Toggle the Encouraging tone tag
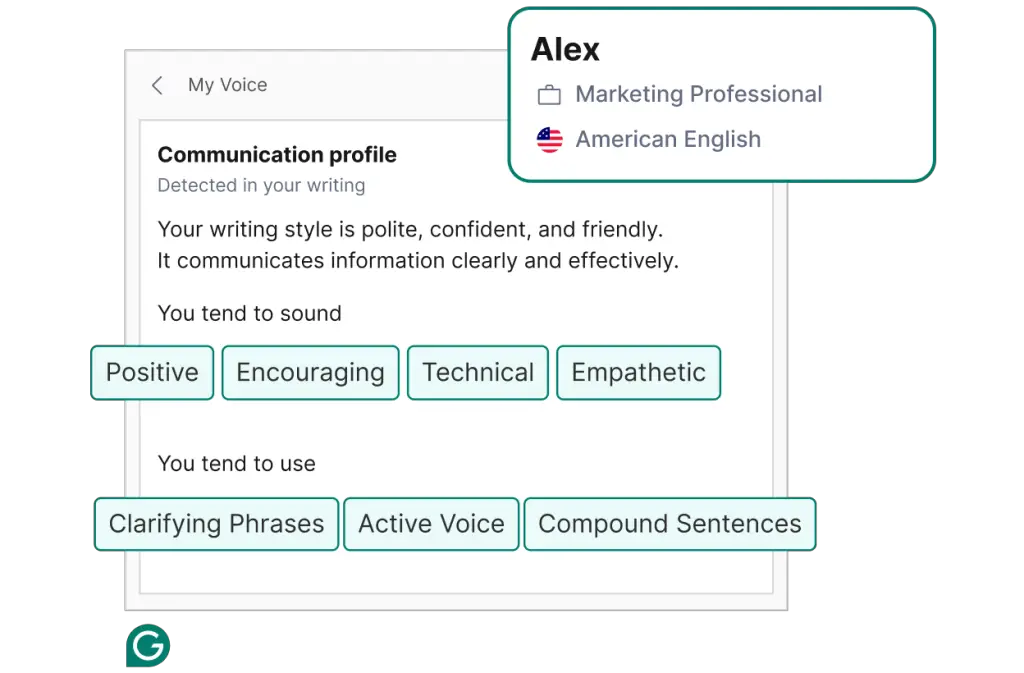Viewport: 1024px width, 673px height. click(x=310, y=373)
